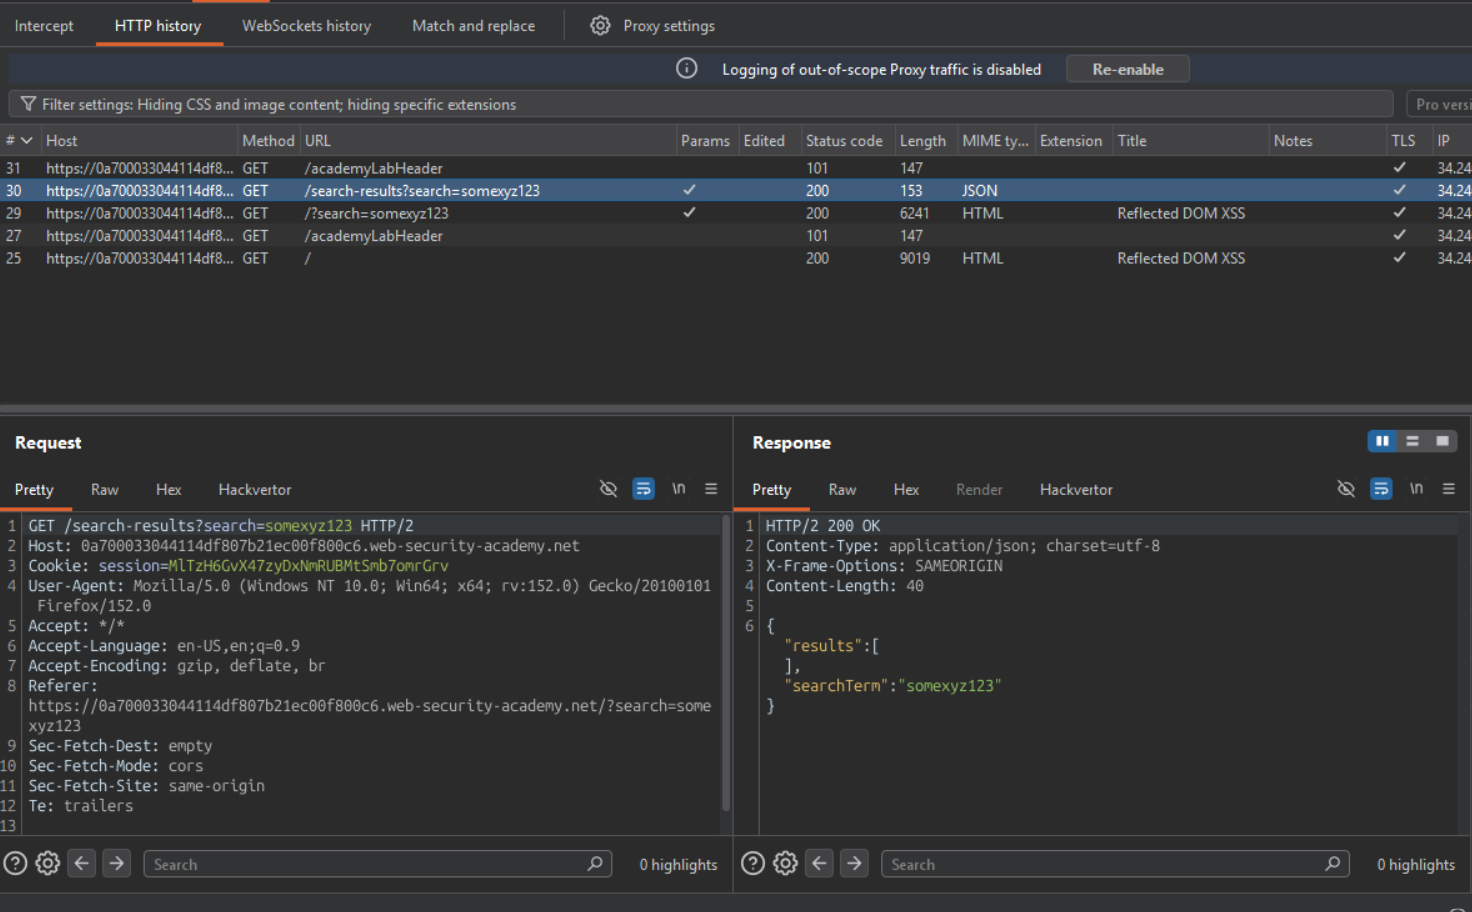The image size is (1472, 912).
Task: Select top-bottom layout icon
Action: click(1412, 441)
